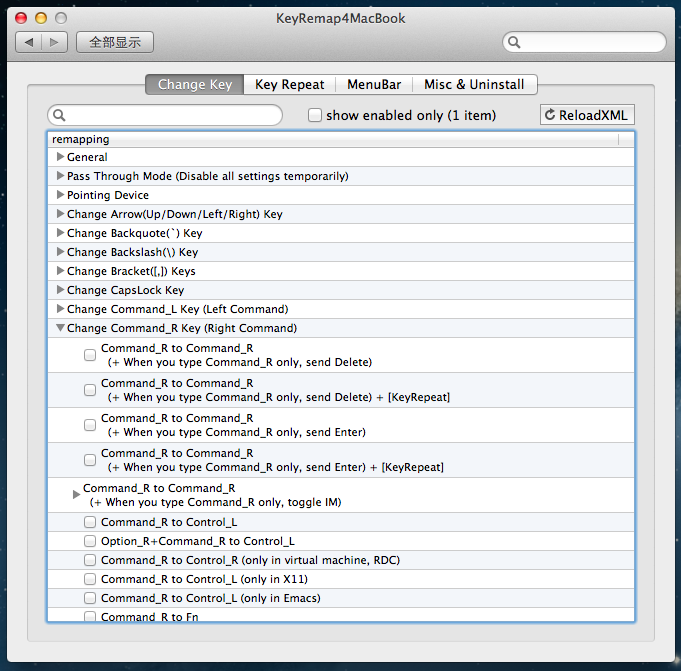Click the magnifier icon in toolbar search
Image resolution: width=681 pixels, height=671 pixels.
514,42
